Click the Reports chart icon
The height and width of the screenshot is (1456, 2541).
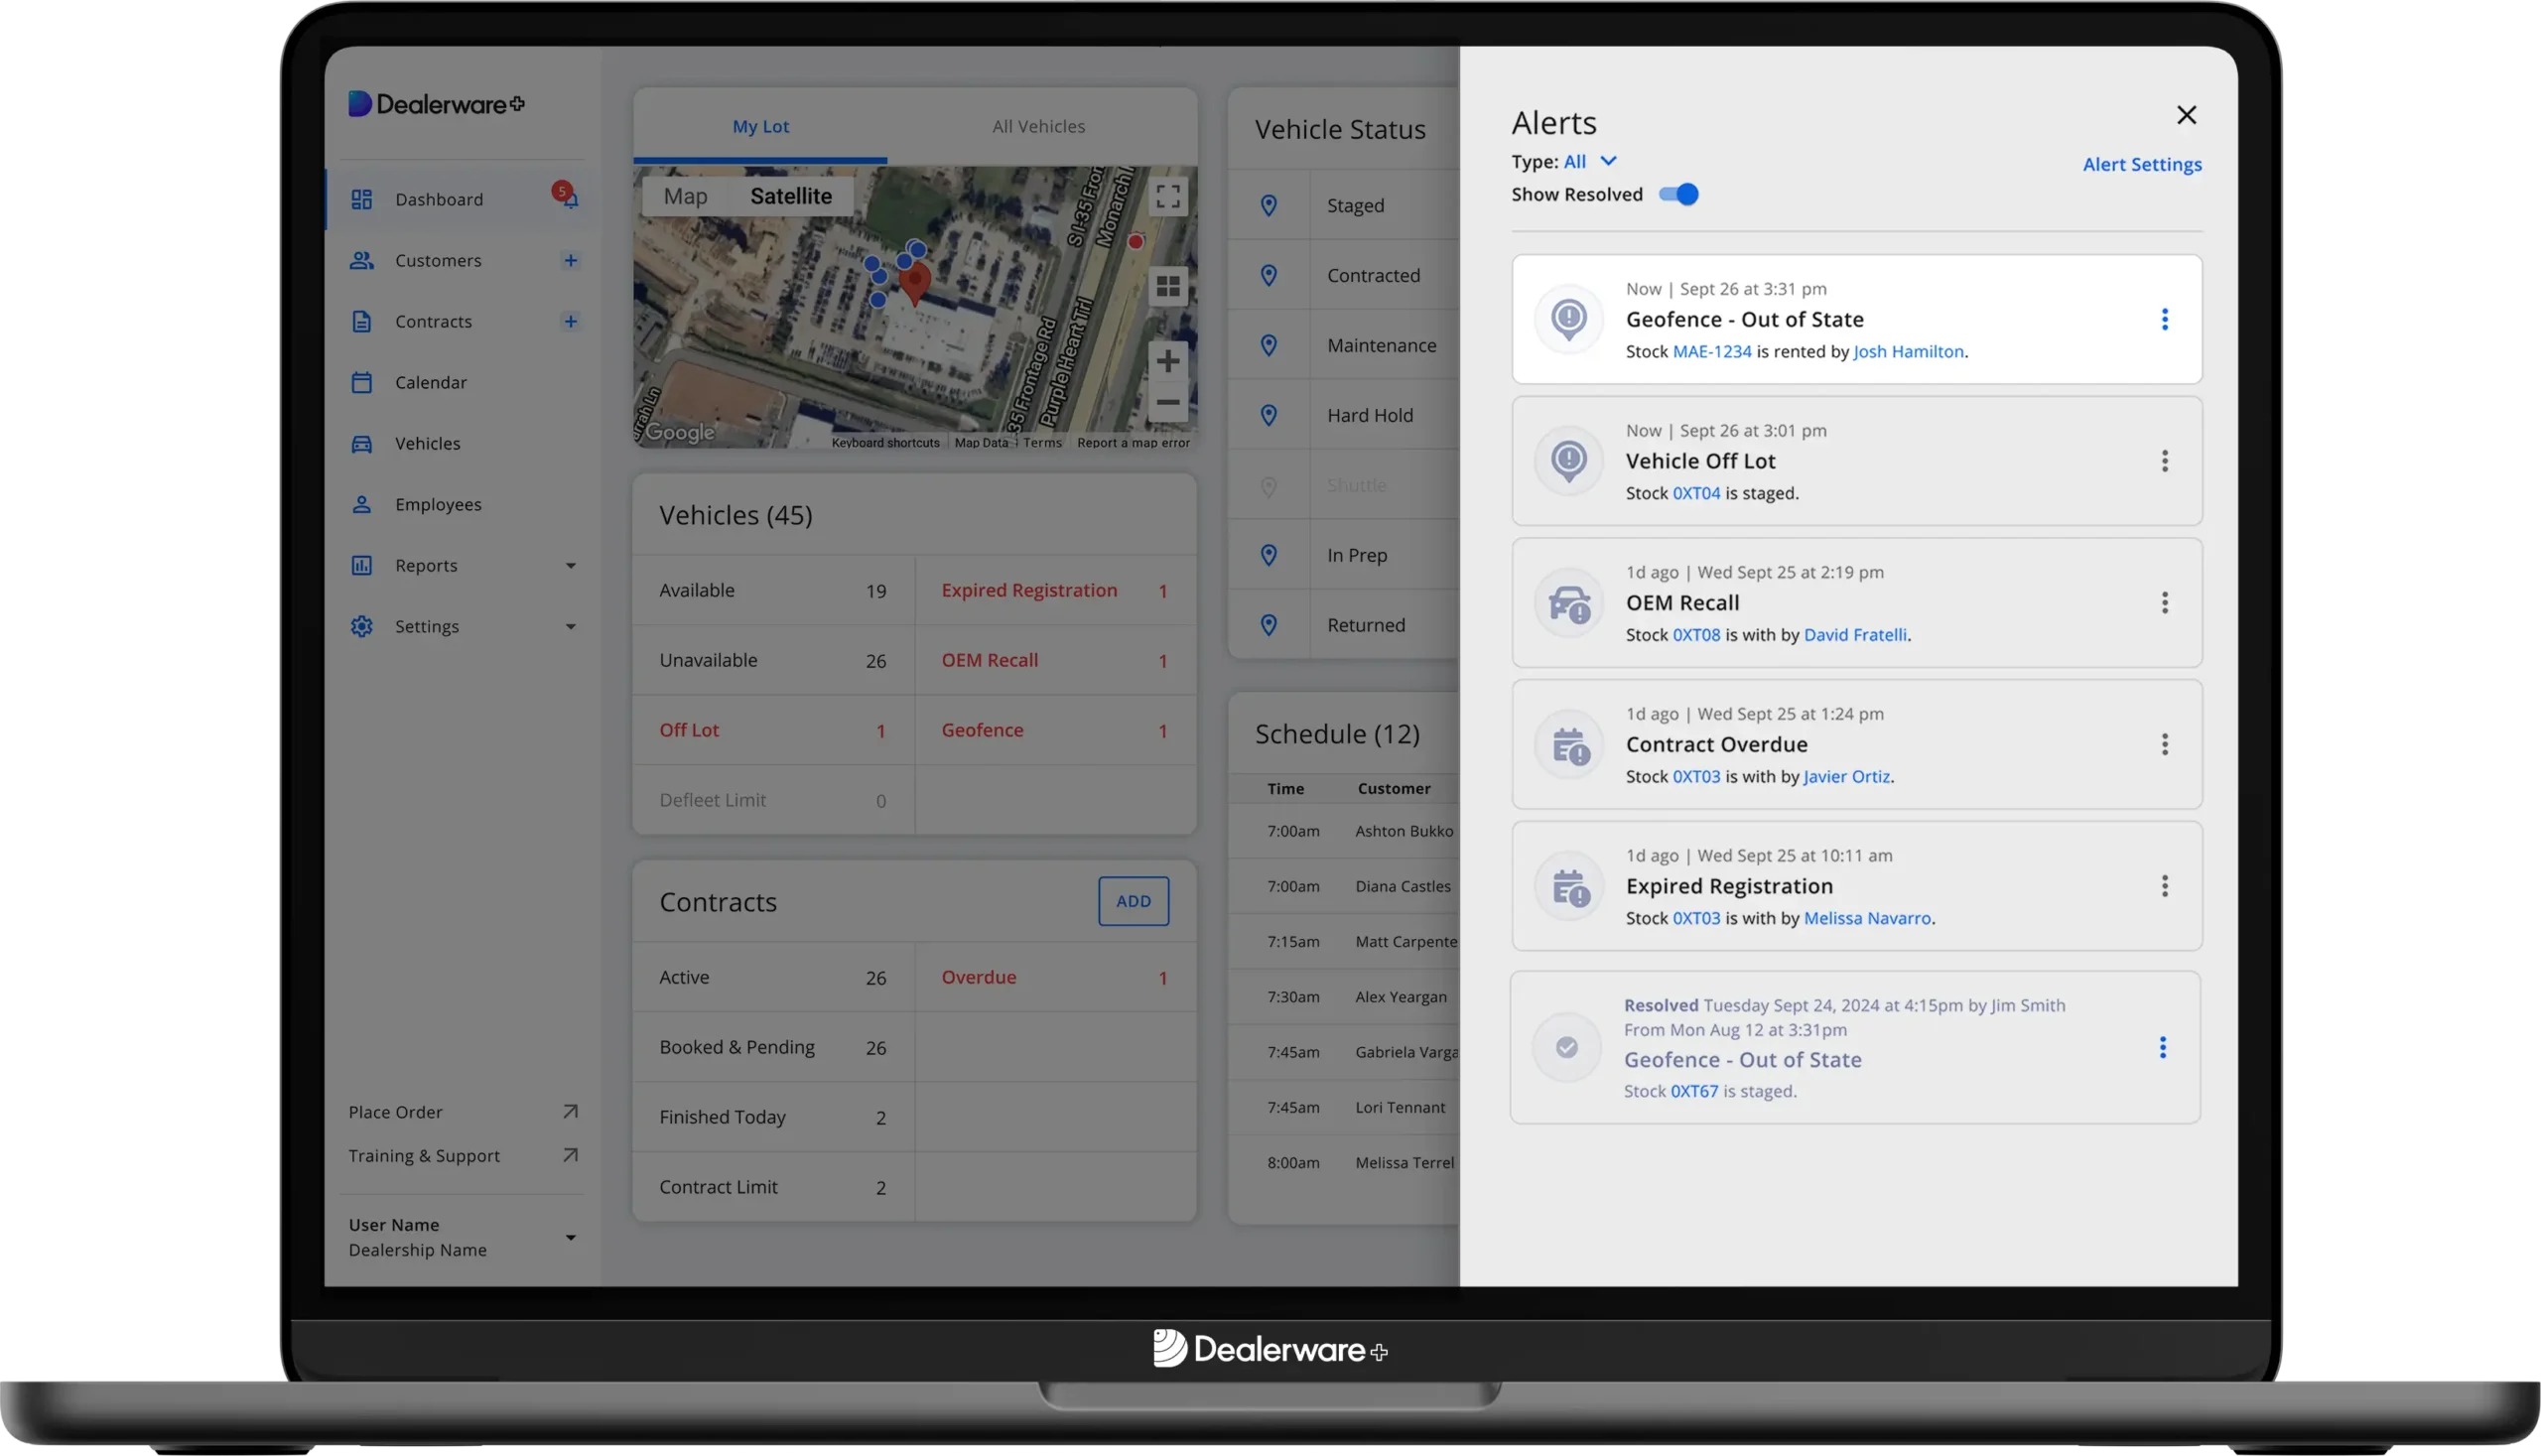tap(362, 565)
